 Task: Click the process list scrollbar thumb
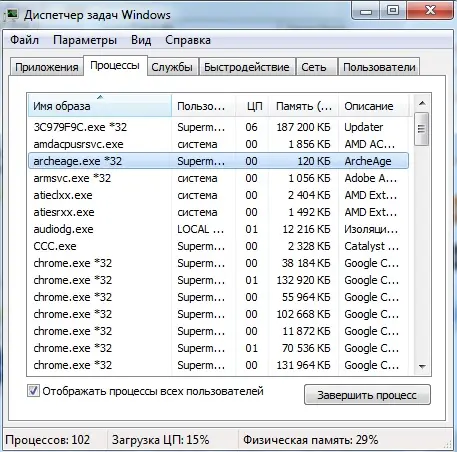click(422, 129)
